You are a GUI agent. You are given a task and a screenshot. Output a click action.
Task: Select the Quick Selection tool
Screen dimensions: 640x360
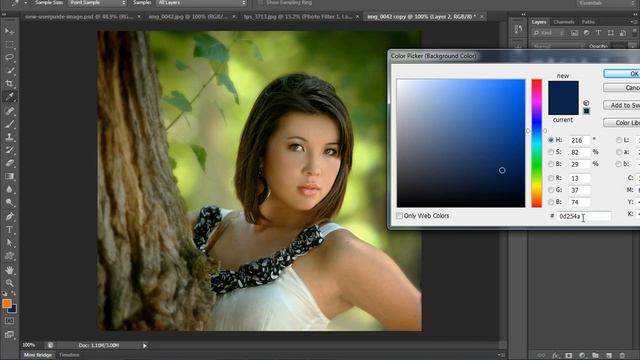tap(9, 70)
